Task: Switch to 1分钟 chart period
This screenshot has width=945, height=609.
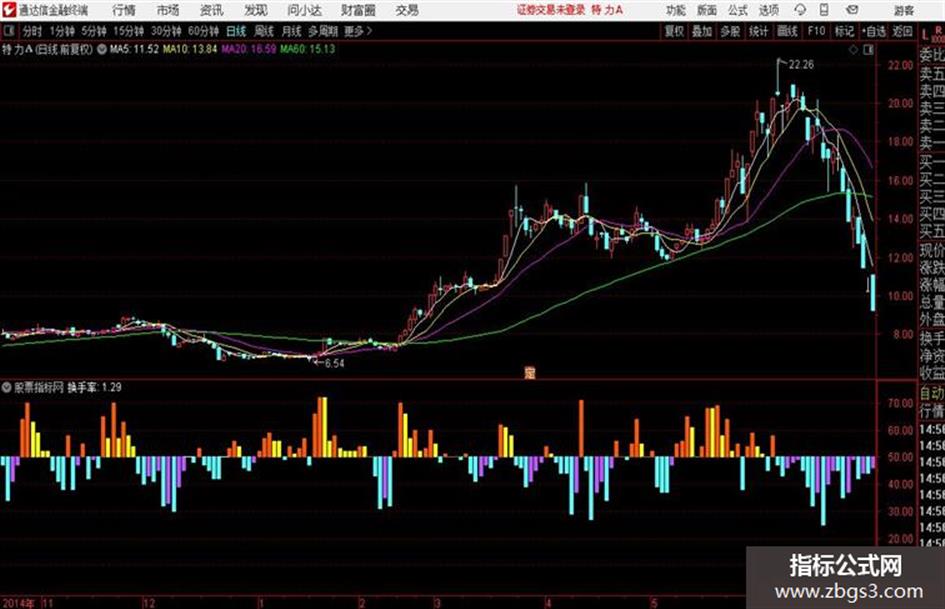Action: click(x=62, y=31)
